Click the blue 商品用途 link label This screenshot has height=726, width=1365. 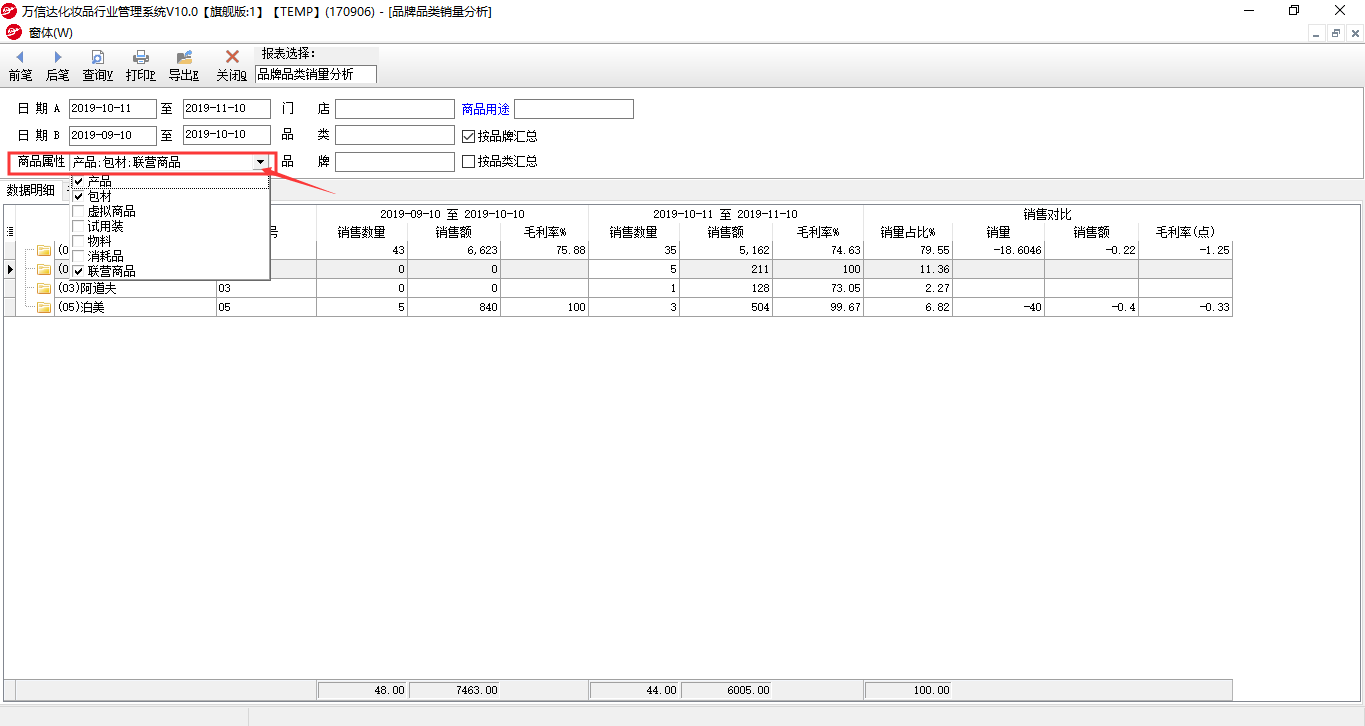point(486,110)
